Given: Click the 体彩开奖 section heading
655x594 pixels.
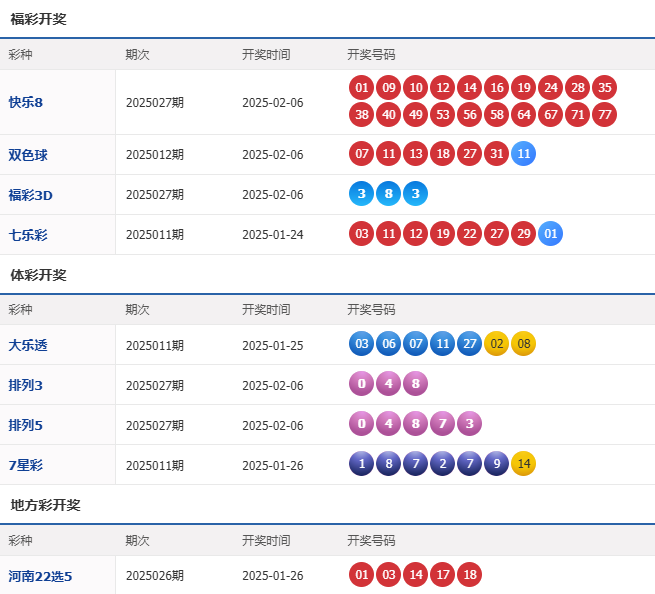Looking at the screenshot, I should tap(38, 275).
